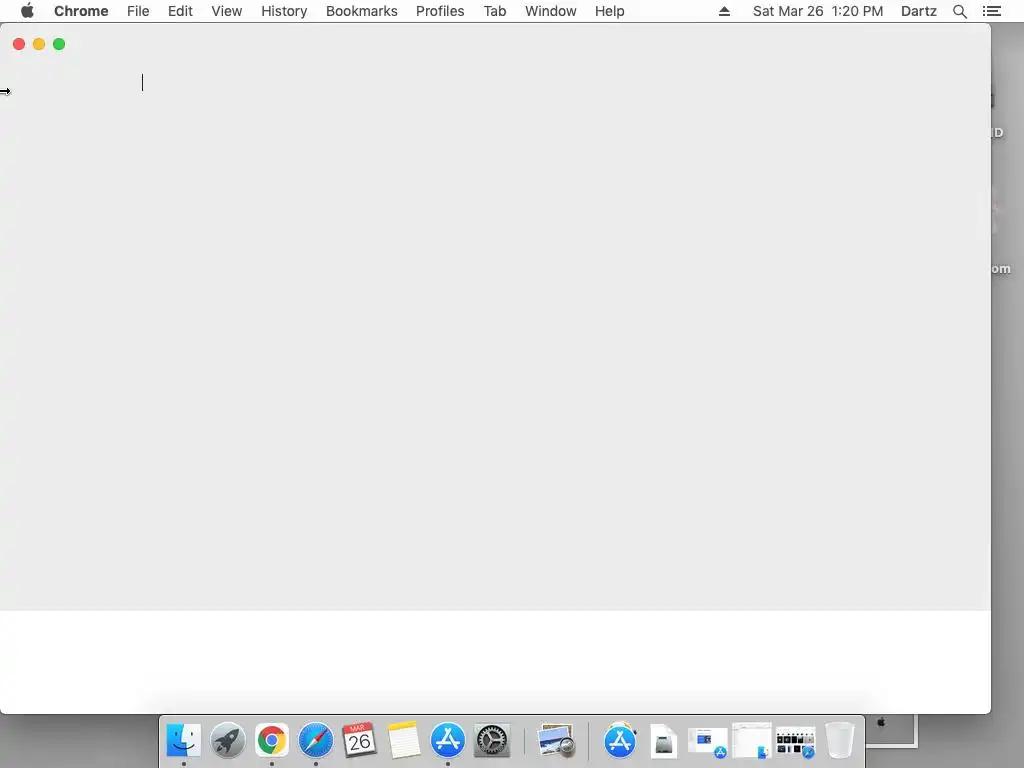Click the Google Chrome dock icon
The image size is (1024, 768).
[x=272, y=741]
